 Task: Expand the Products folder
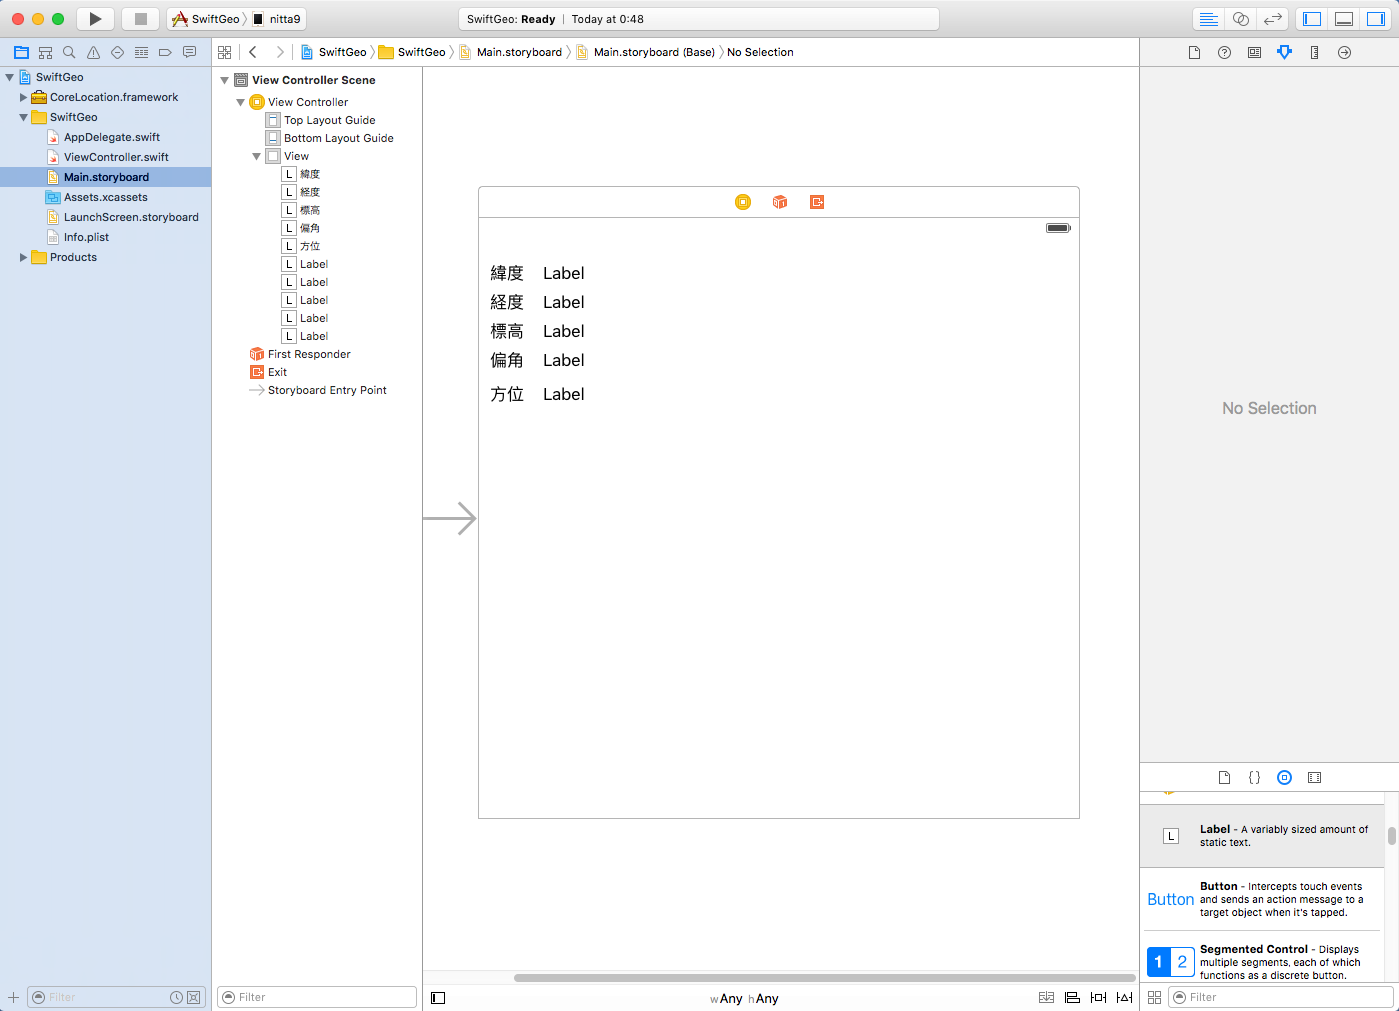coord(24,257)
